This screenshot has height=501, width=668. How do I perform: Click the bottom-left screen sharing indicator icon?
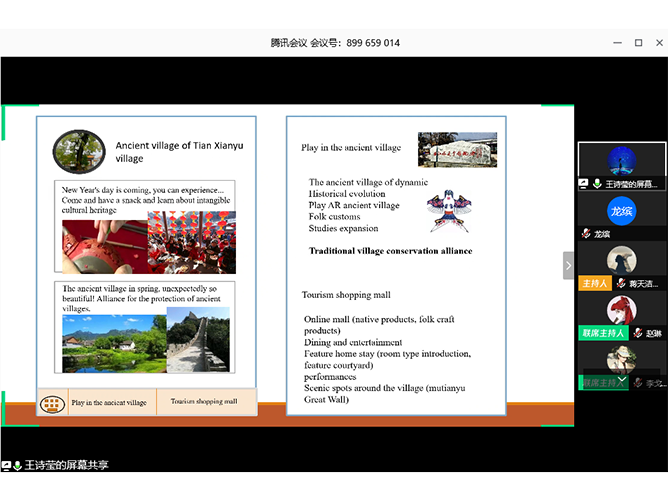click(6, 466)
